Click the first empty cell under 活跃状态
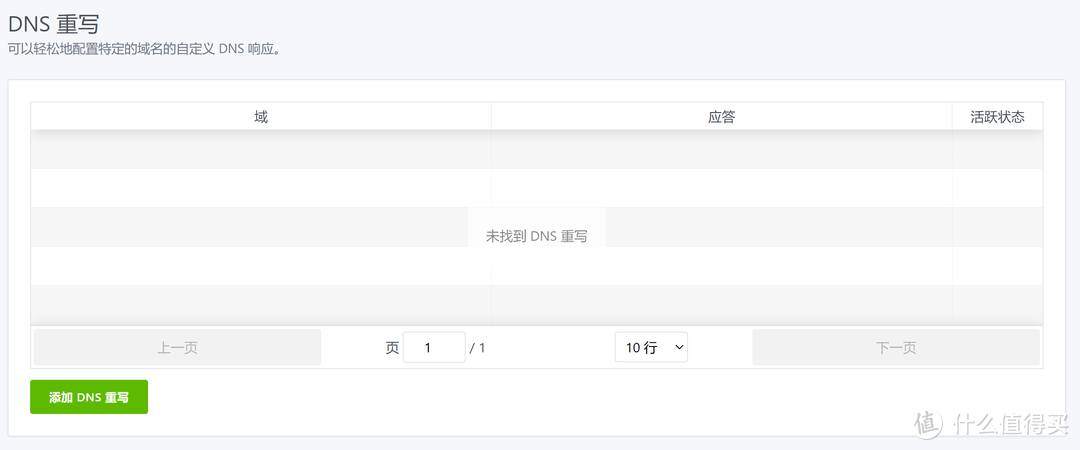 coord(997,149)
